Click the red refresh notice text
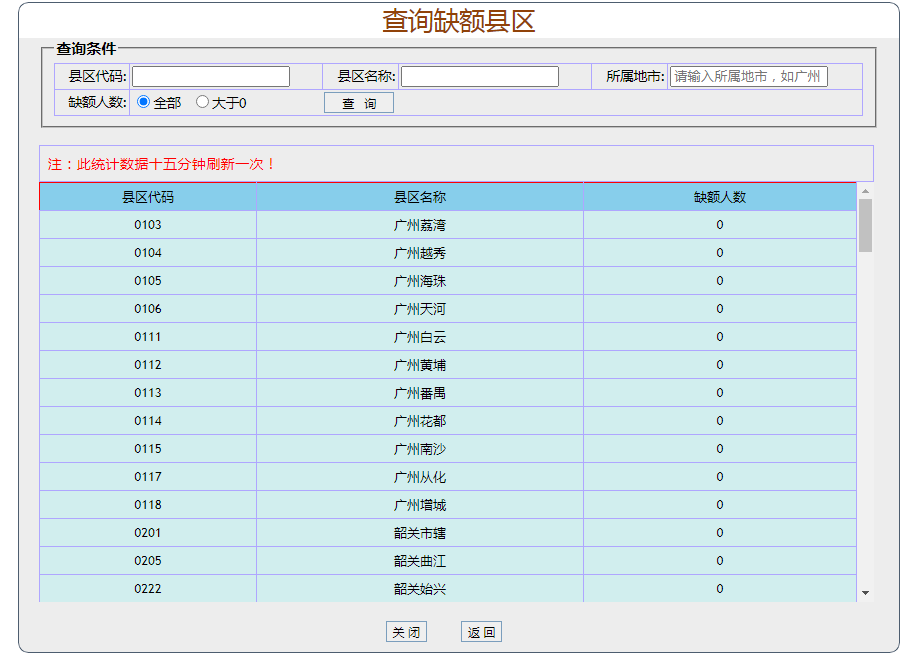 pyautogui.click(x=161, y=164)
